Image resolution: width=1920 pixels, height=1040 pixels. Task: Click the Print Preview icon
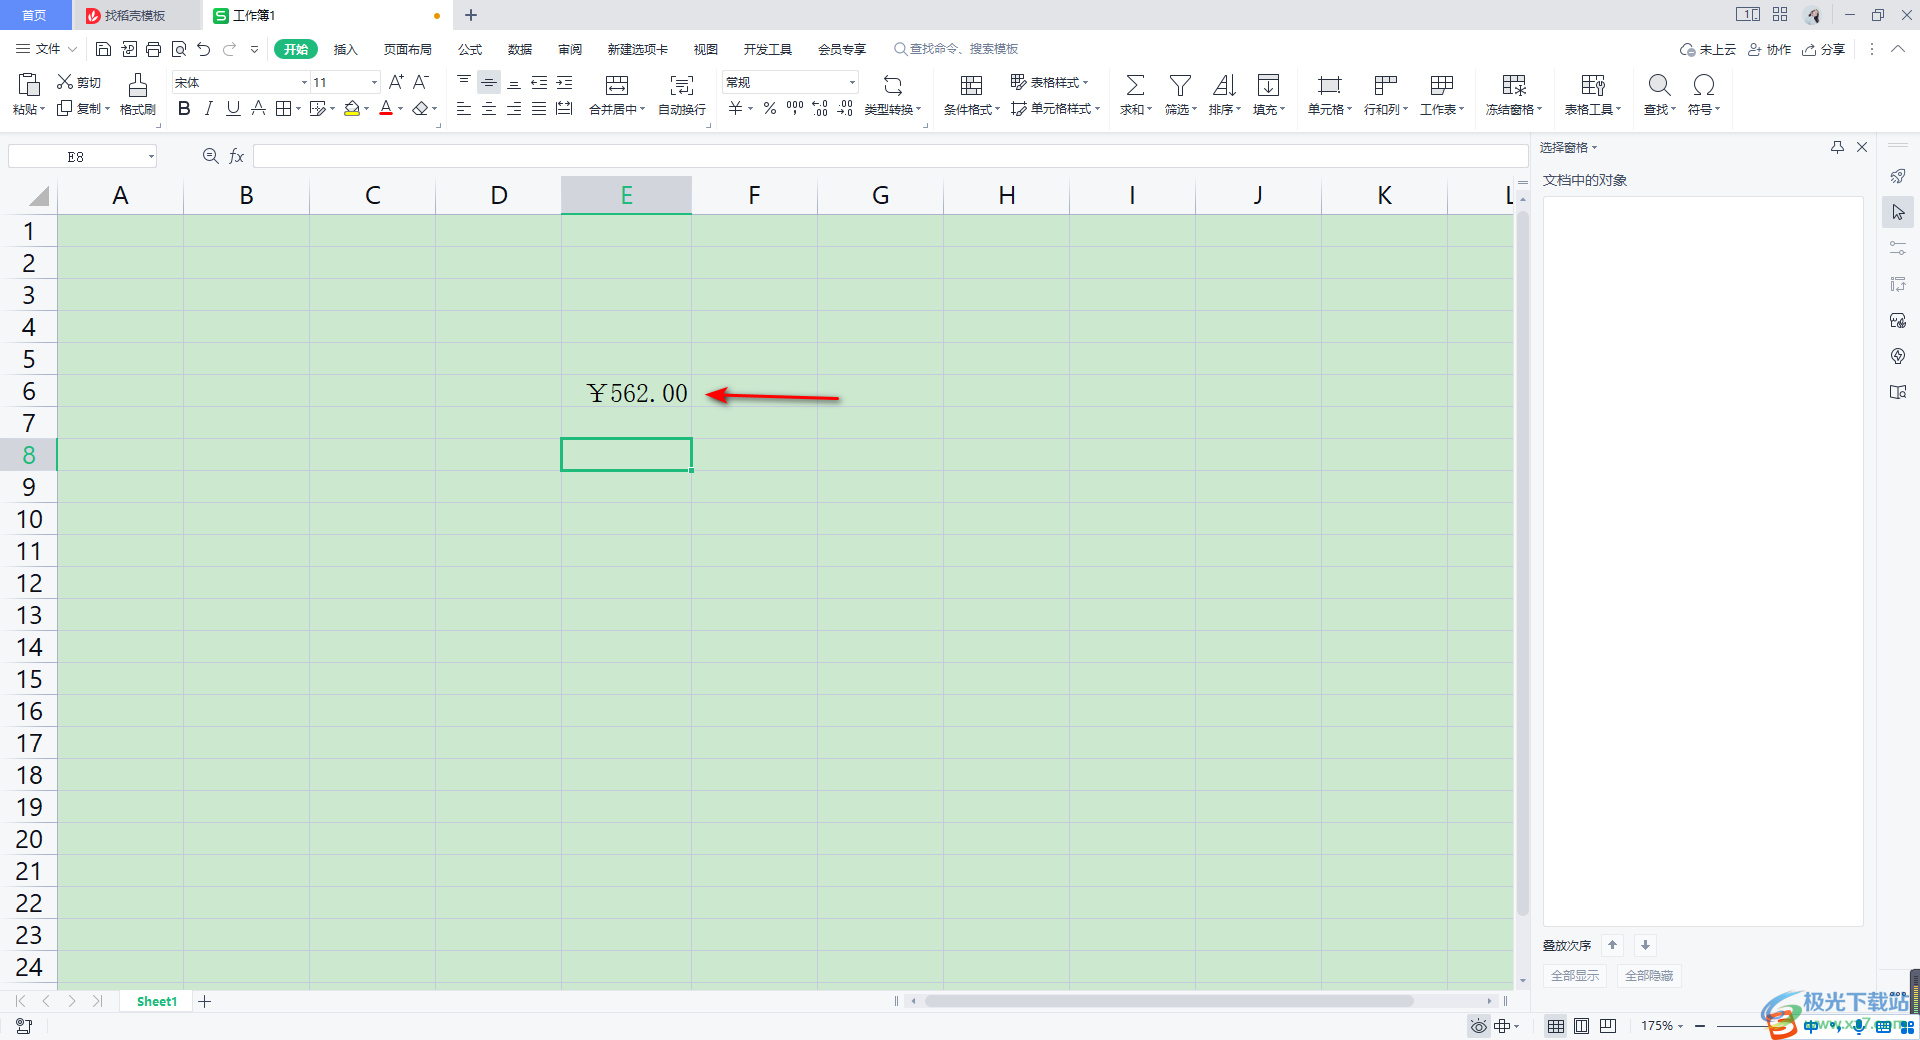pos(179,49)
